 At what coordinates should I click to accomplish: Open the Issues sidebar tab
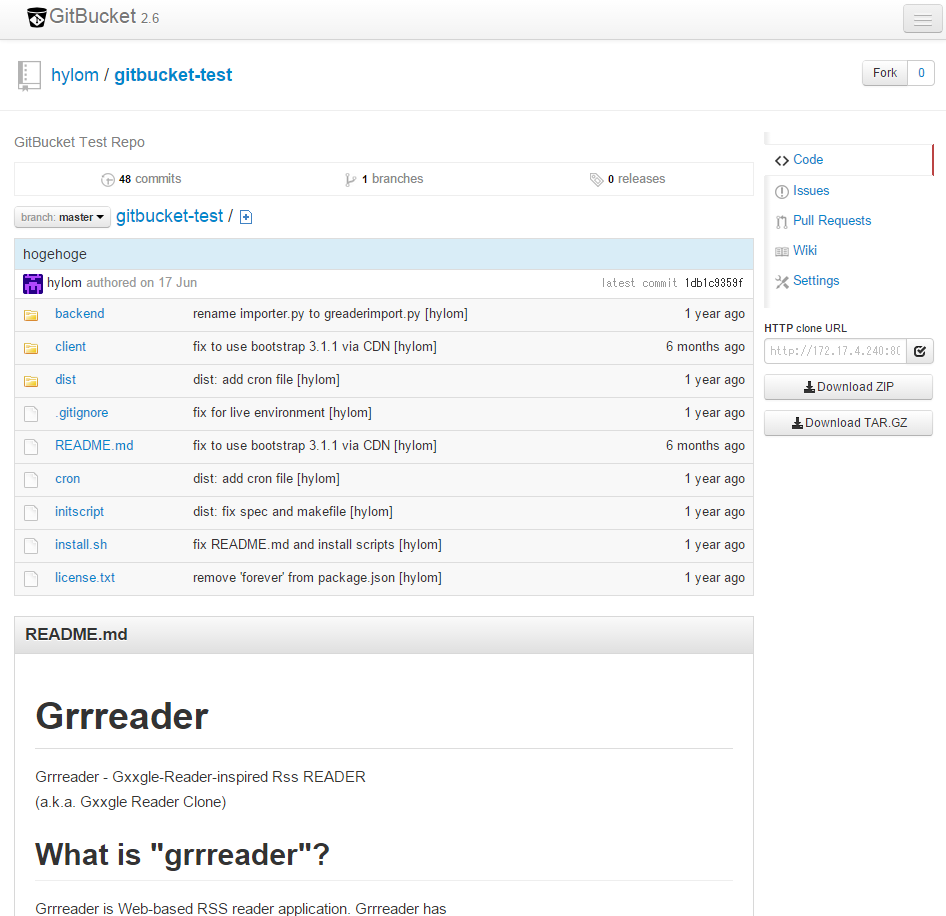810,191
